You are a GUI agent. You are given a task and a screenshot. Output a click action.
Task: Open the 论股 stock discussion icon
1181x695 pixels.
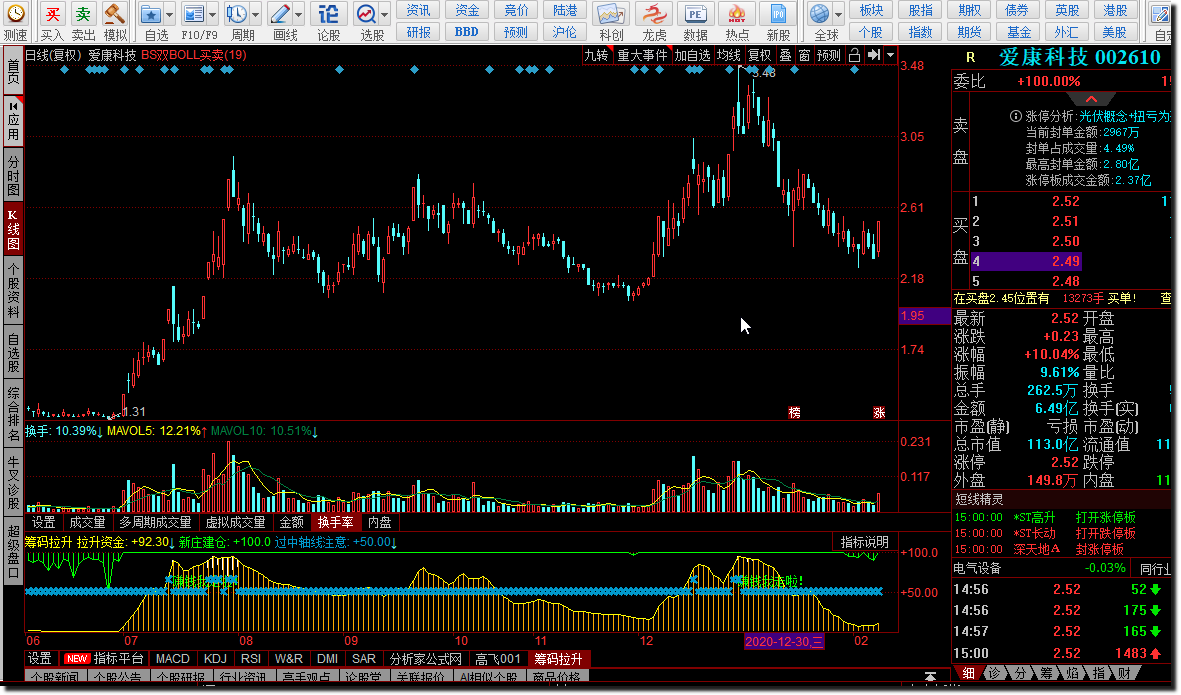(x=328, y=14)
